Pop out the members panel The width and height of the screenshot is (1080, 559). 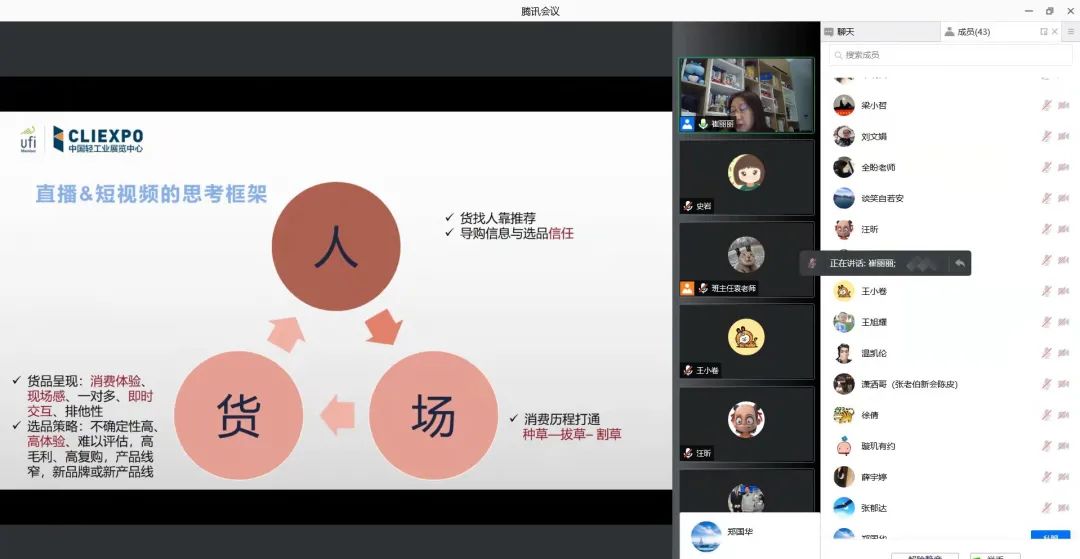tap(1044, 32)
